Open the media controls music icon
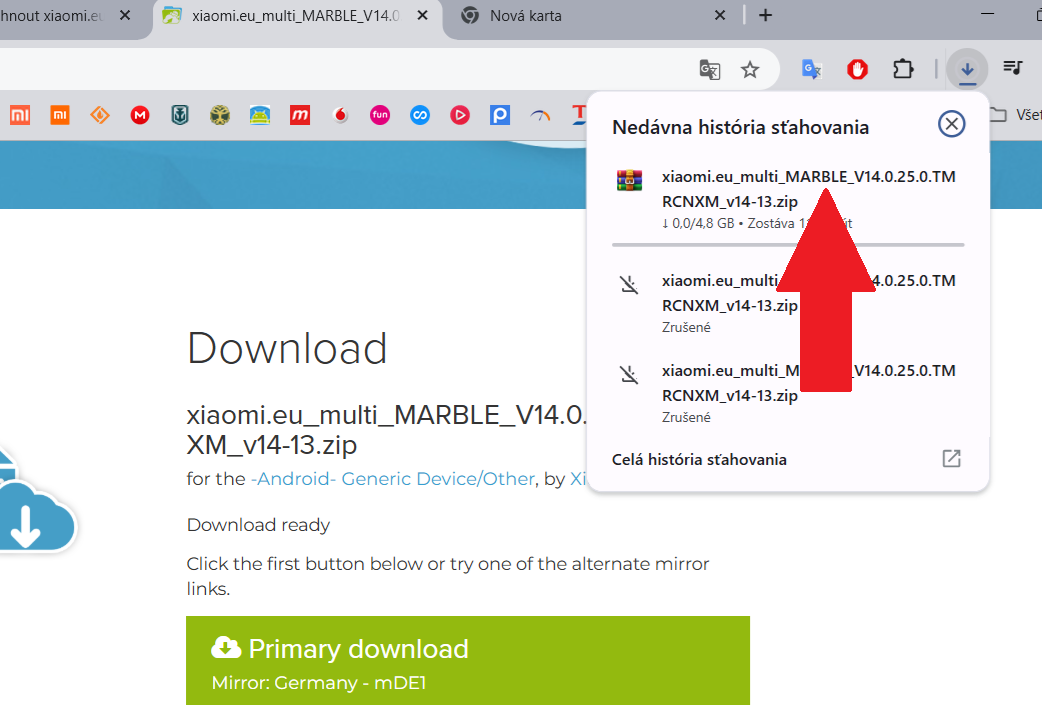This screenshot has height=705, width=1042. point(1013,68)
